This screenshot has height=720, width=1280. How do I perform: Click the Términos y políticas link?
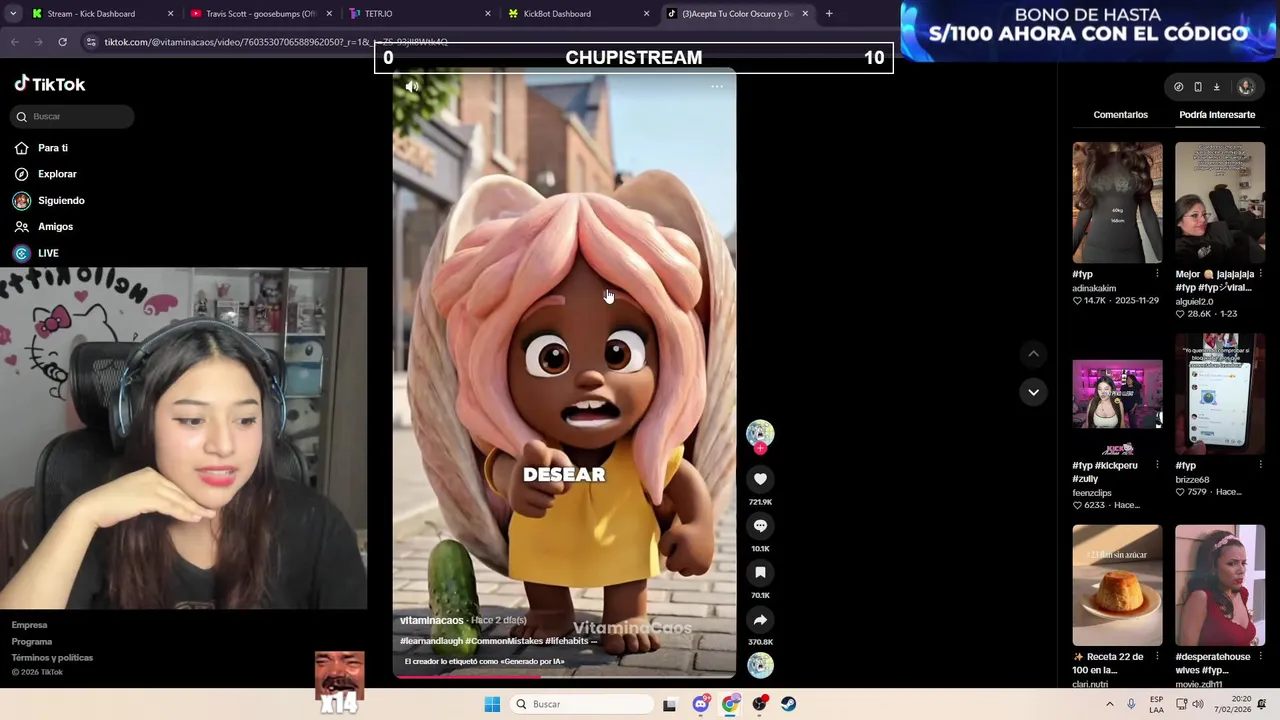(52, 658)
